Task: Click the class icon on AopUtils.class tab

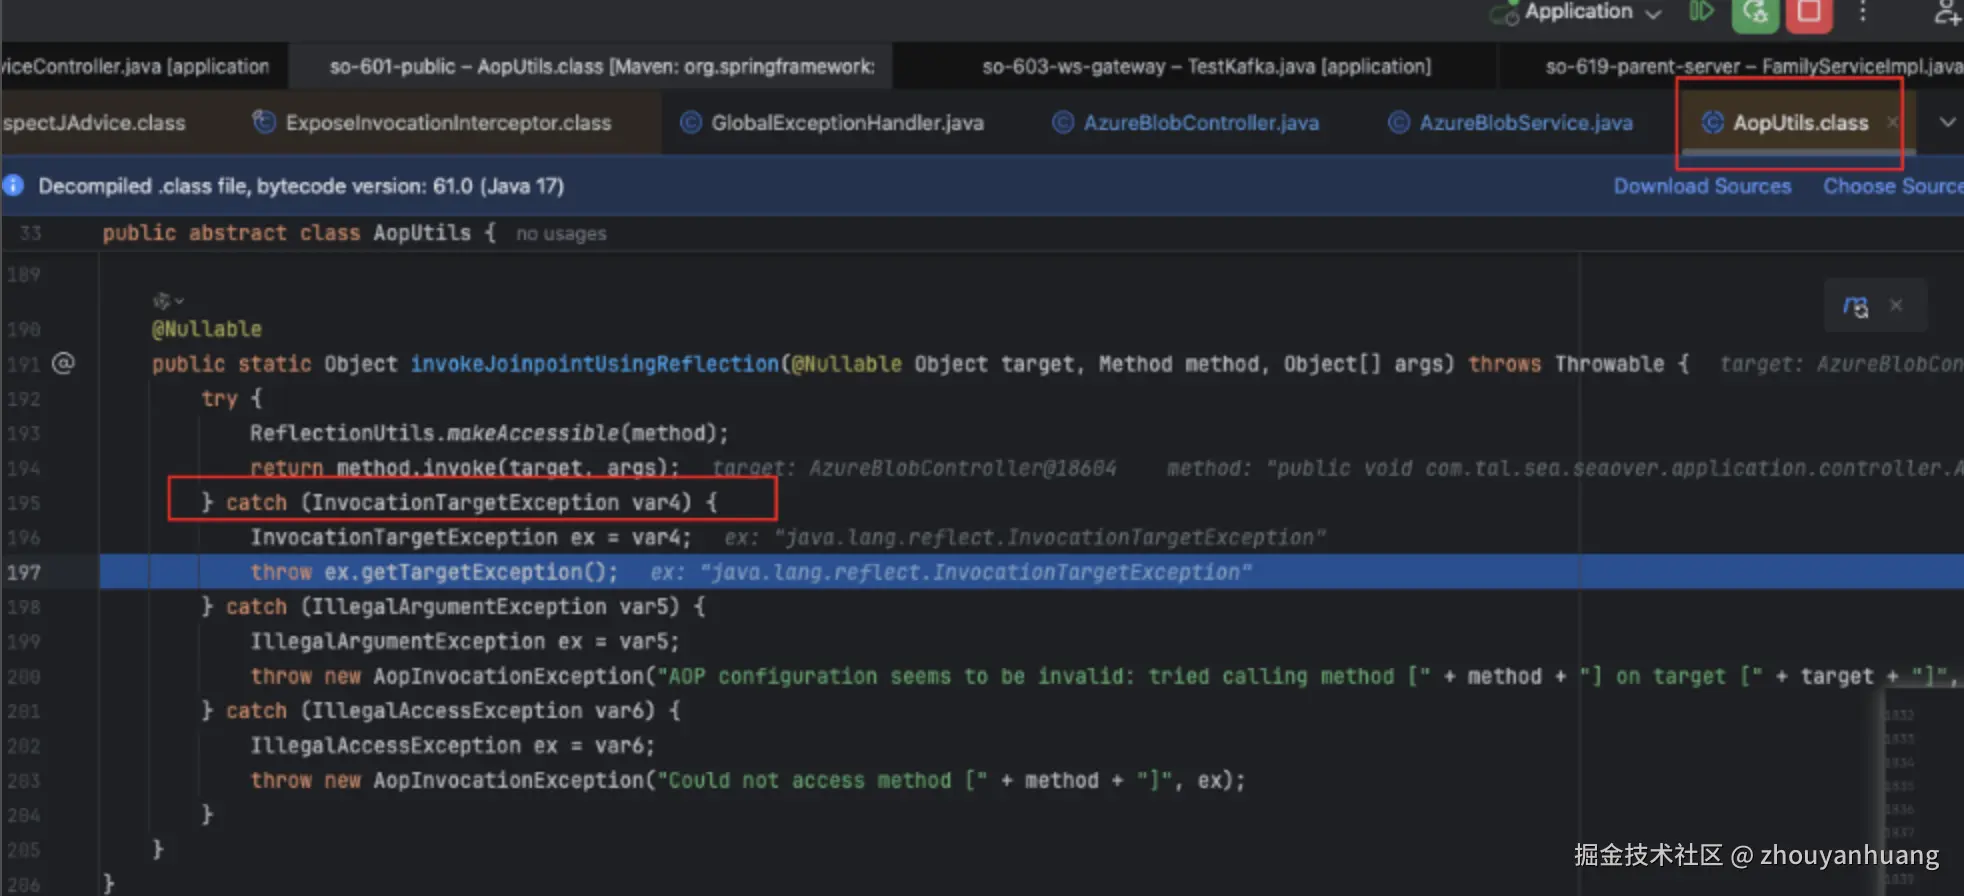Action: coord(1712,122)
